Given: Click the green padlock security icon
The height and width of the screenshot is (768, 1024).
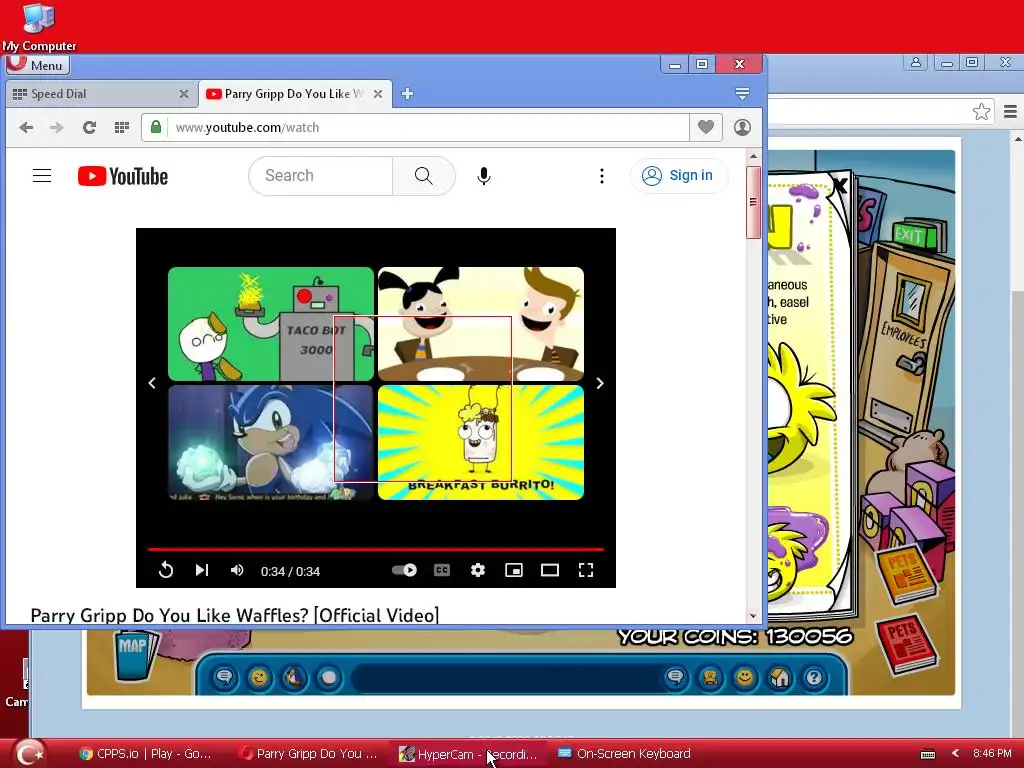Looking at the screenshot, I should [x=155, y=127].
